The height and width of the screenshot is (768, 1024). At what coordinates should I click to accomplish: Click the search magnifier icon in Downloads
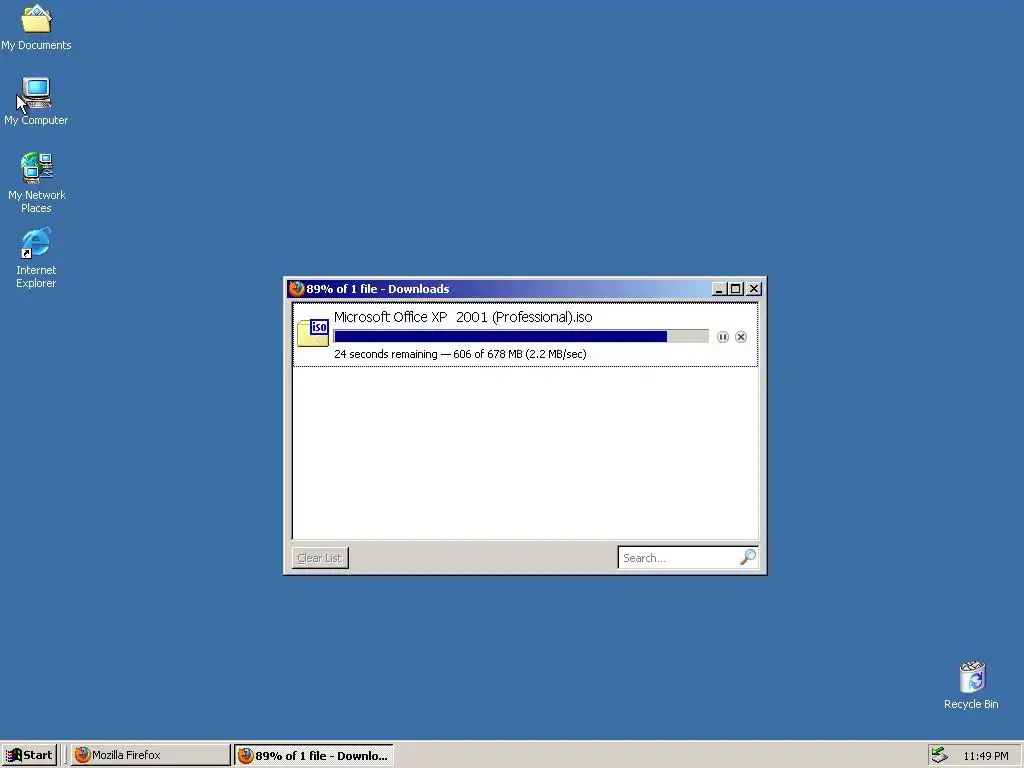[748, 557]
